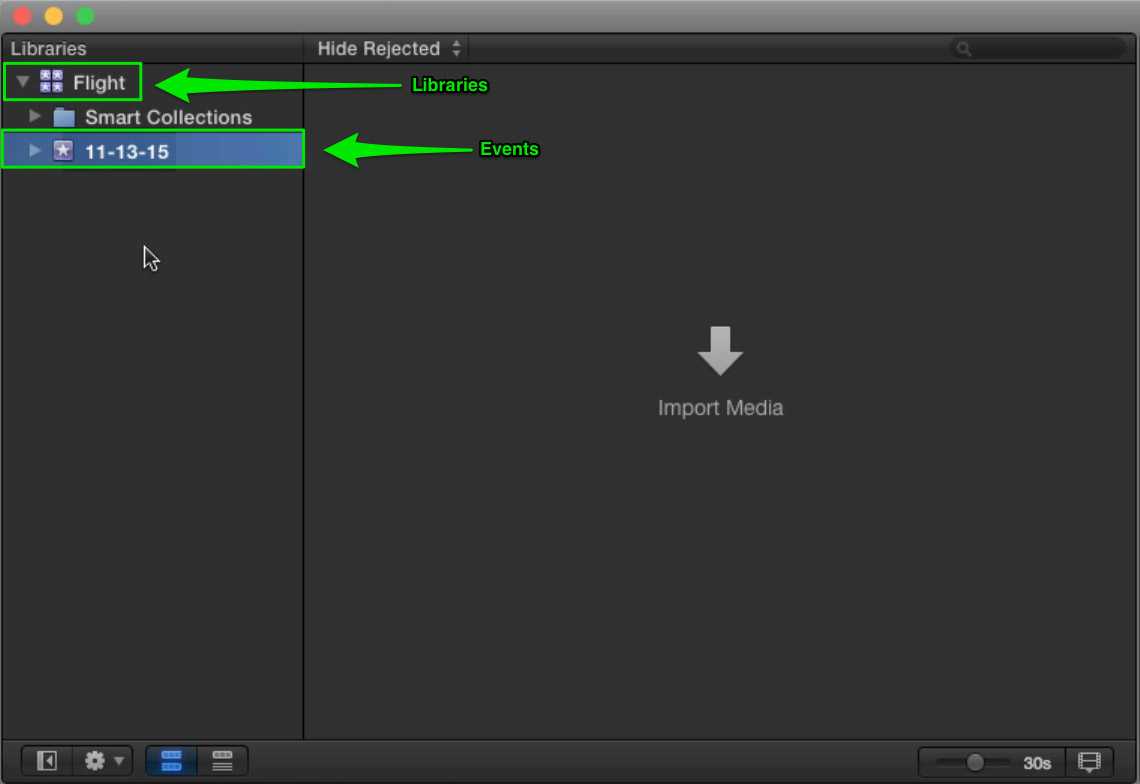This screenshot has width=1140, height=784.
Task: Select the Smart Collections row label
Action: [x=168, y=117]
